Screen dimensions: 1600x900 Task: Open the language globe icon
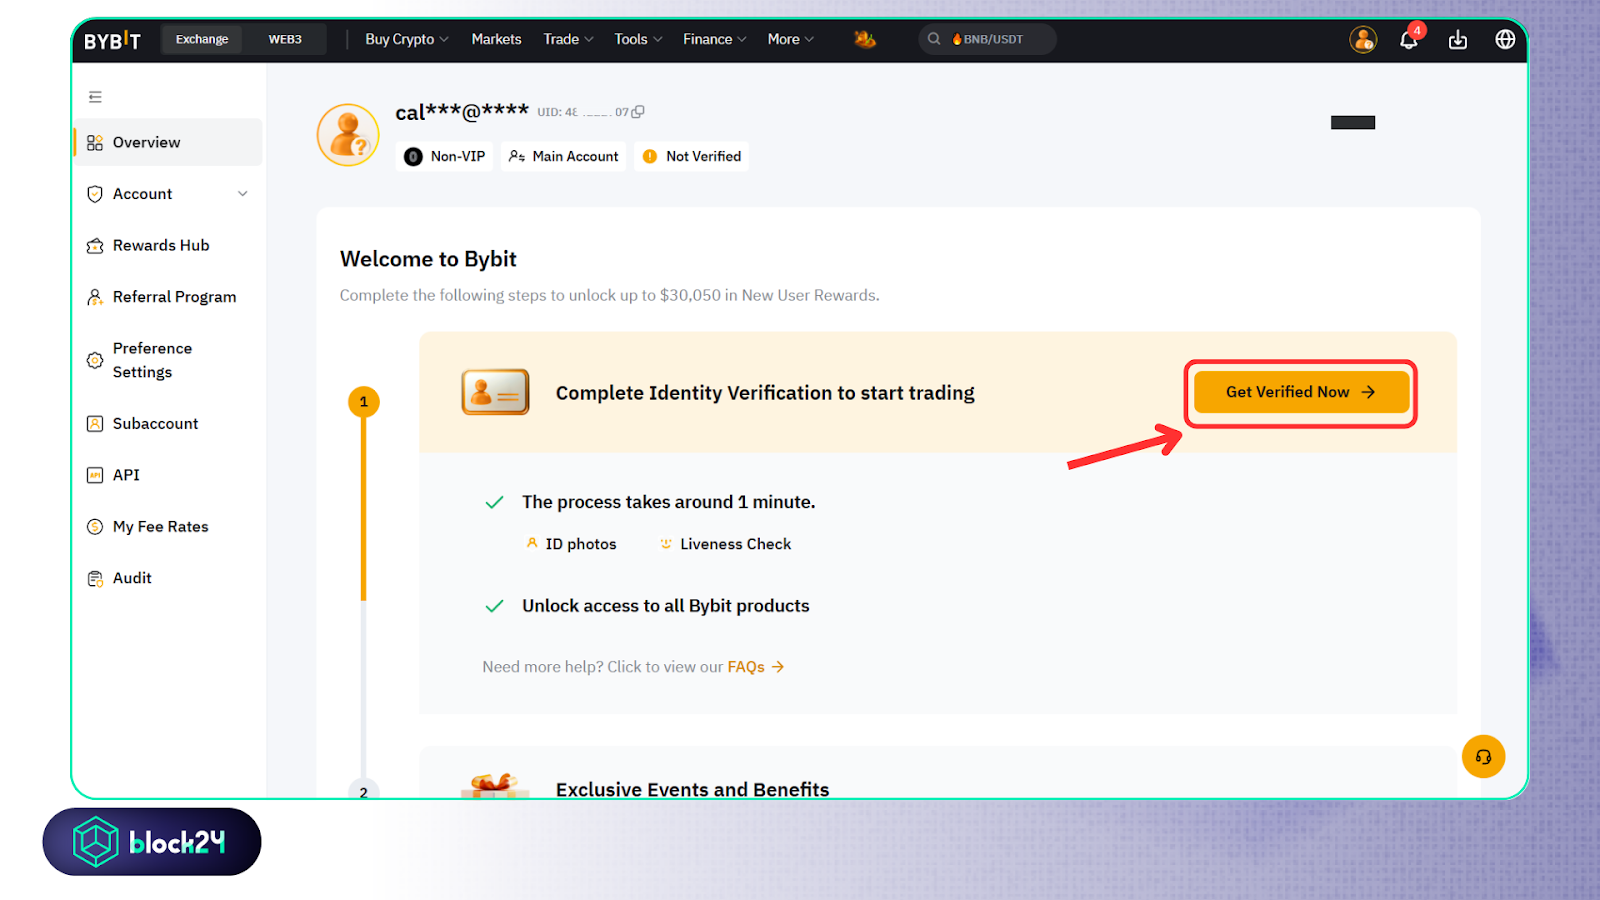(x=1505, y=40)
